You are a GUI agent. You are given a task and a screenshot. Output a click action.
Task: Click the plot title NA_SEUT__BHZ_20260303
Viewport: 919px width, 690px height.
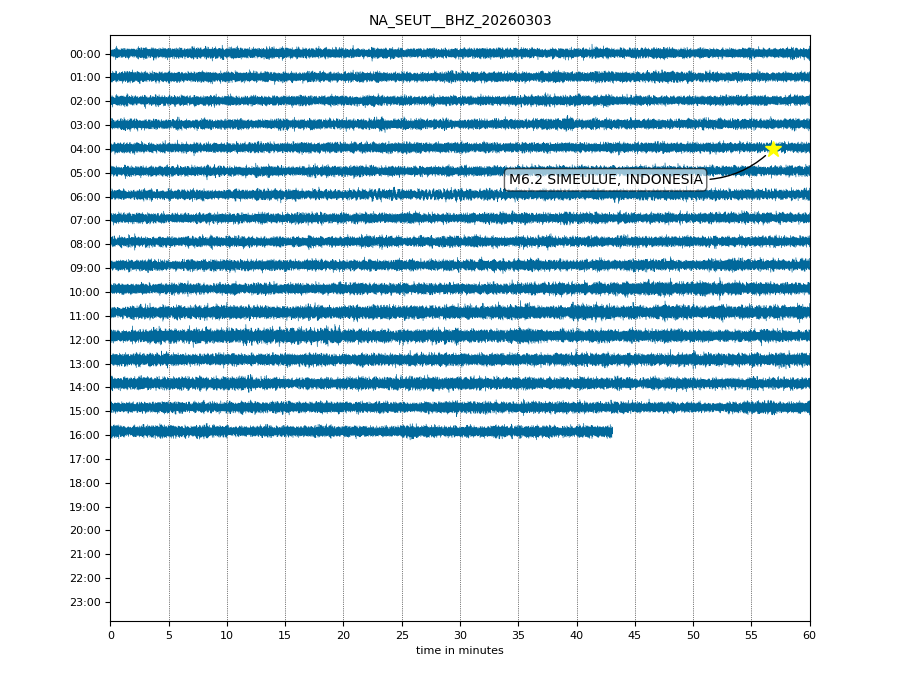460,21
